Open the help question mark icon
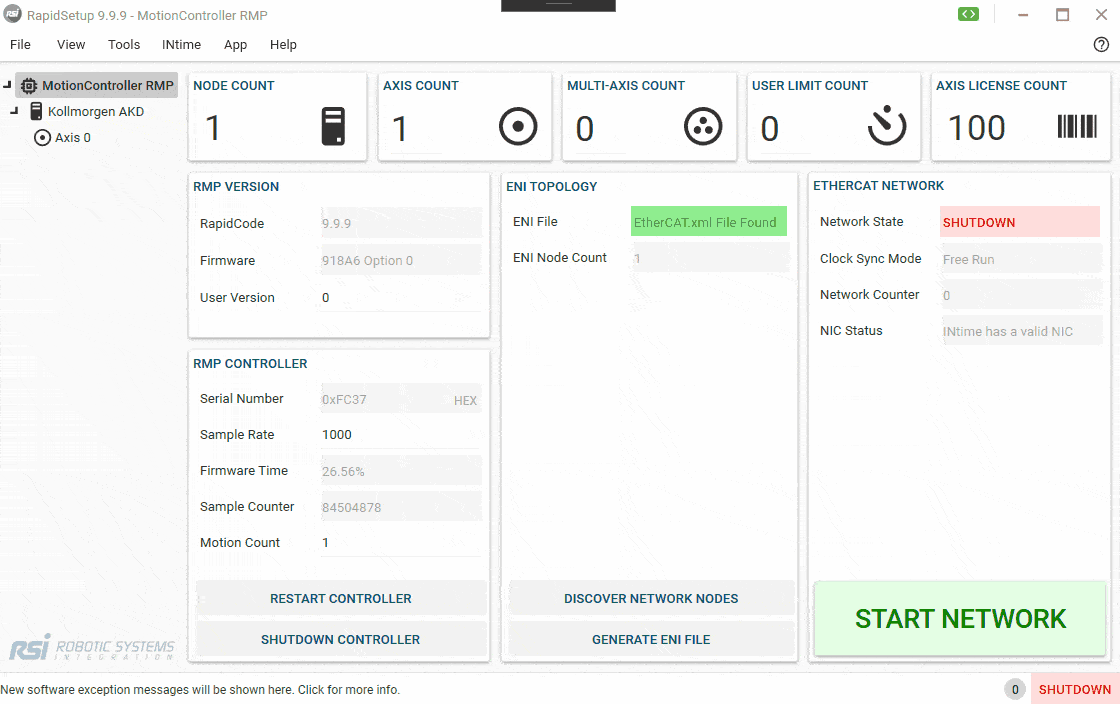Image resolution: width=1120 pixels, height=704 pixels. click(x=1101, y=44)
